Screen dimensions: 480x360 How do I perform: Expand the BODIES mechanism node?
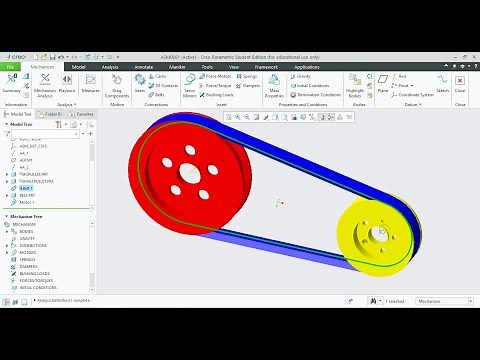pos(7,231)
